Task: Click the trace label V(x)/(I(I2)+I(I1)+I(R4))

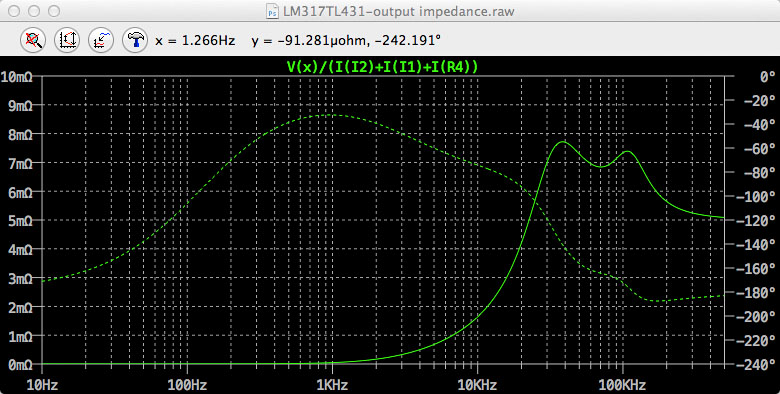Action: tap(383, 66)
